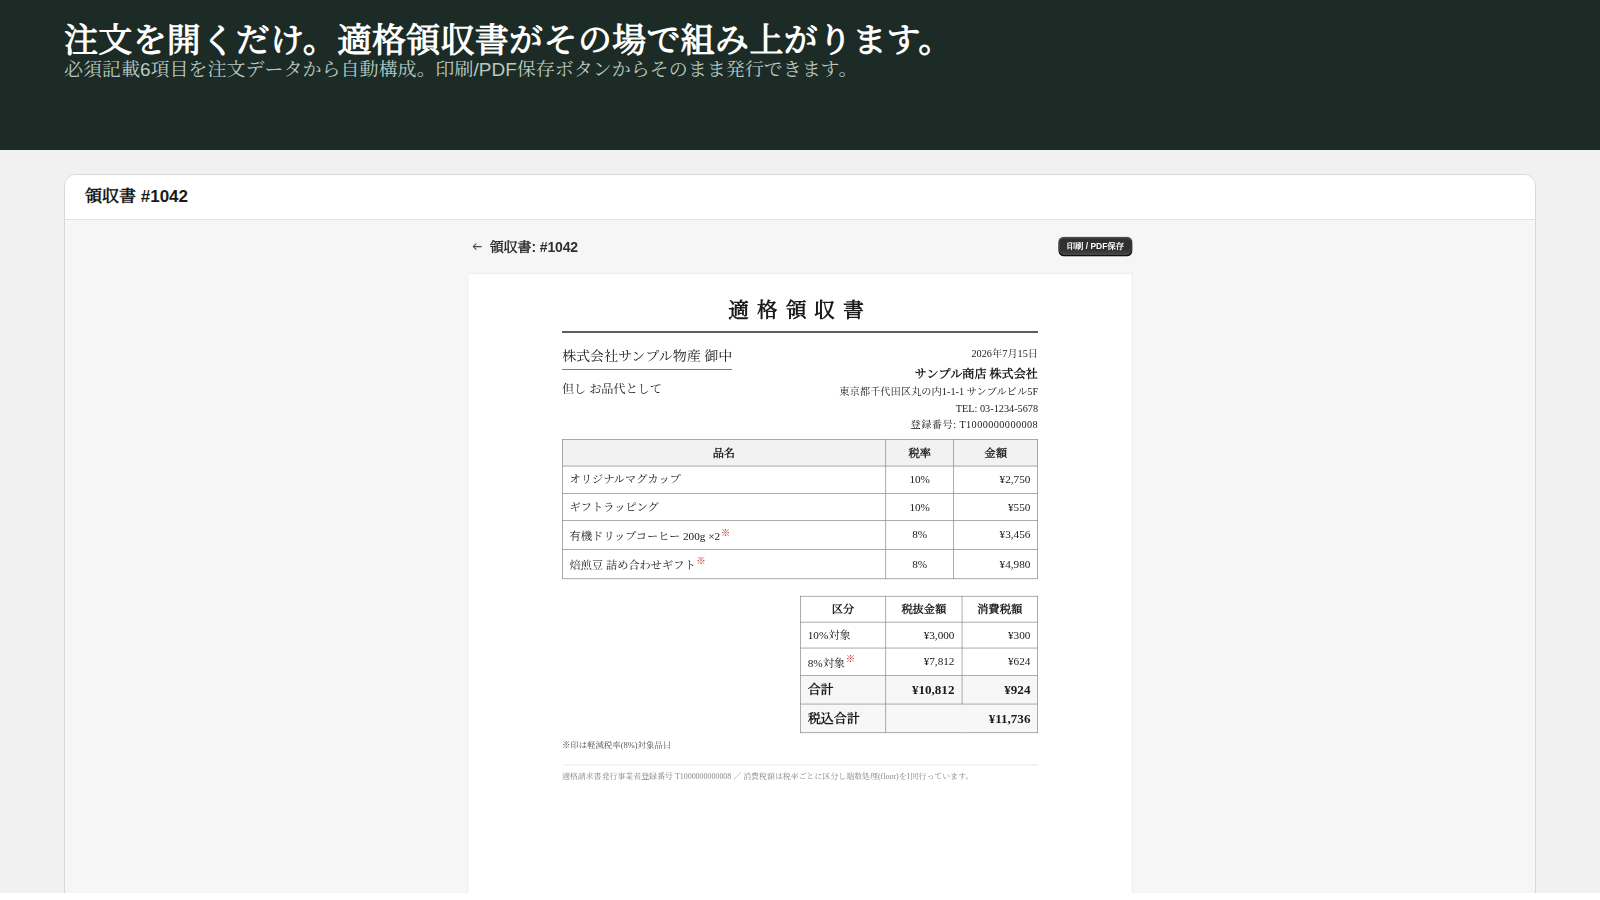Click the address 東京都千代田区丸の内1-1-1

coord(902,392)
